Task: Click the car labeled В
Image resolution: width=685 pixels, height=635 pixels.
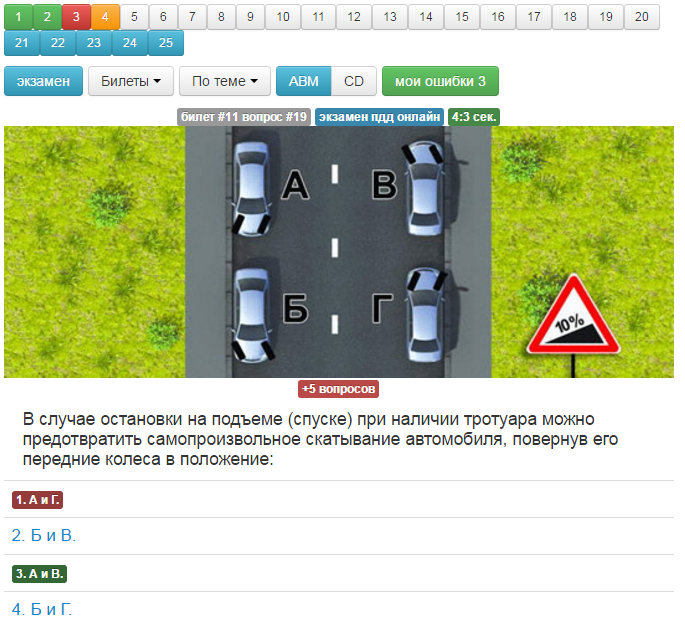Action: [x=424, y=188]
